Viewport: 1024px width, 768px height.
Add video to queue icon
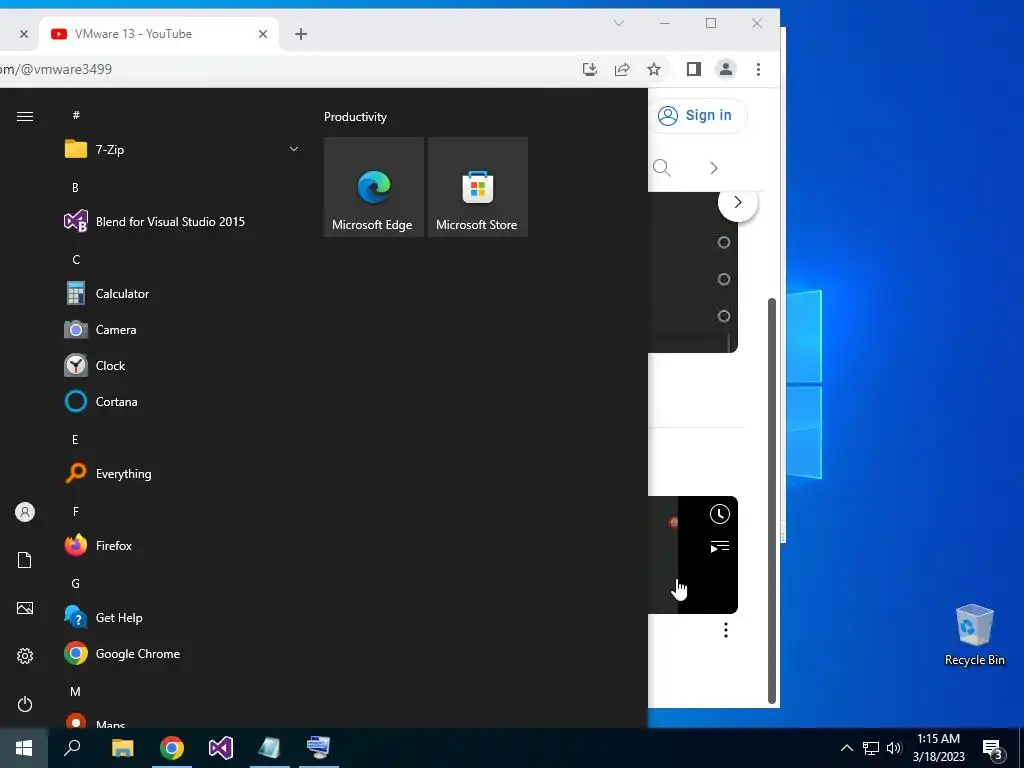pos(720,547)
